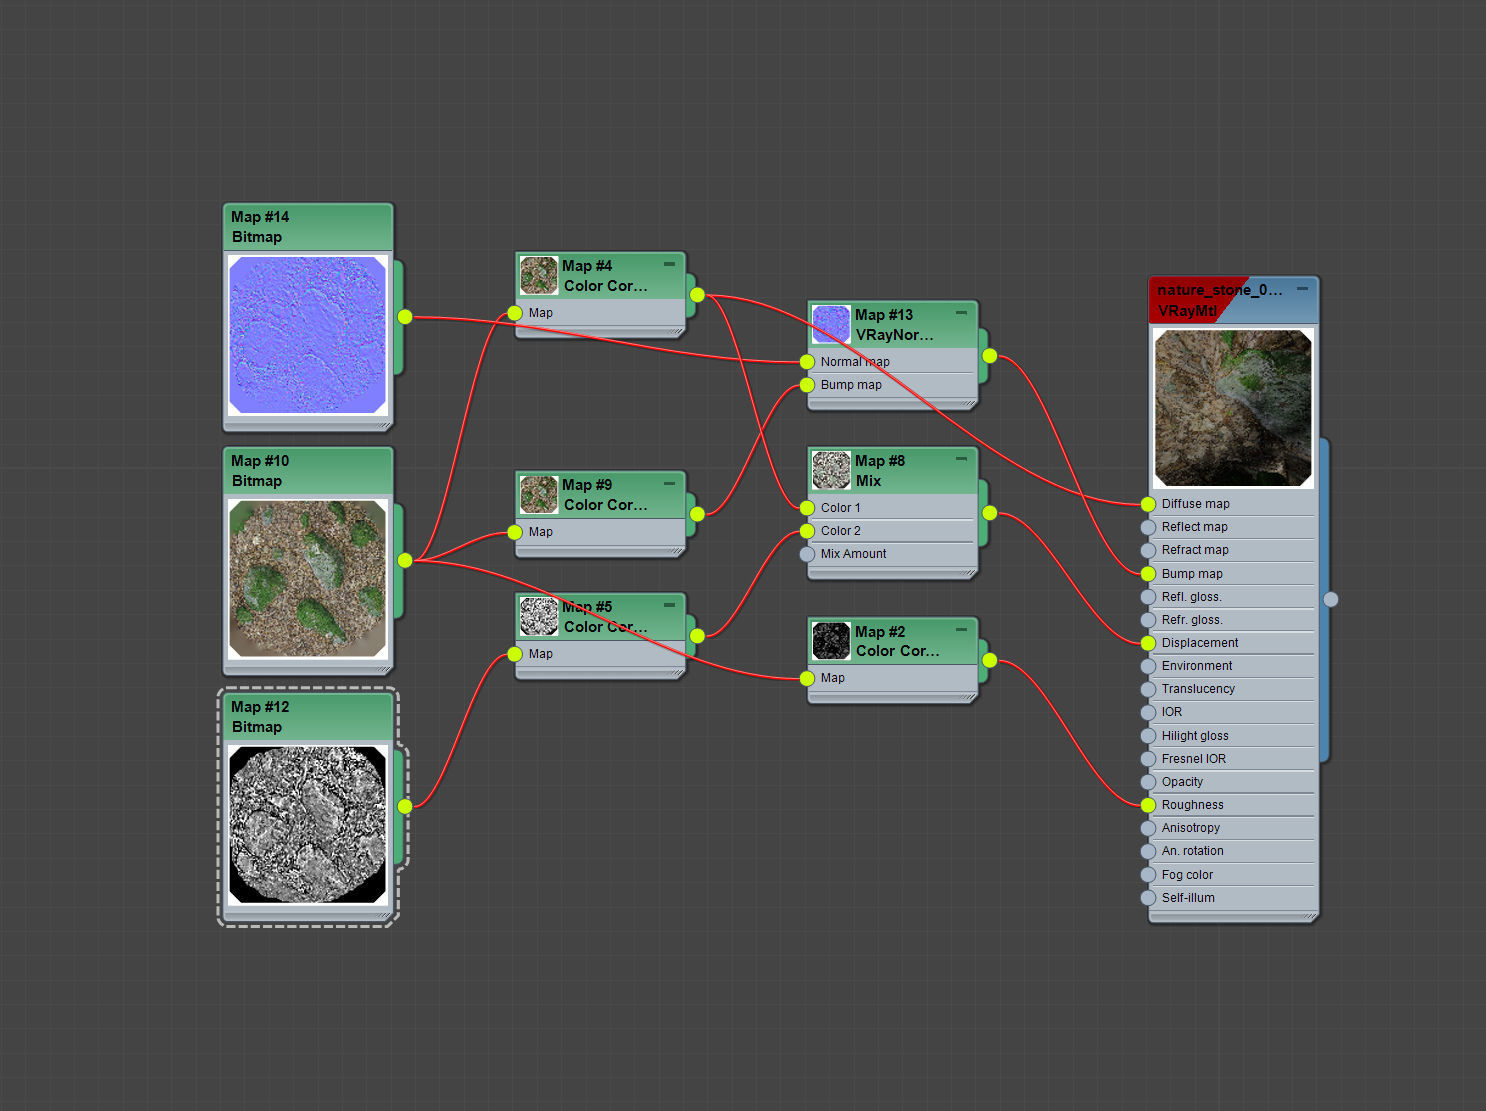Click the Mix Amount input socket
This screenshot has height=1111, width=1486.
[807, 554]
